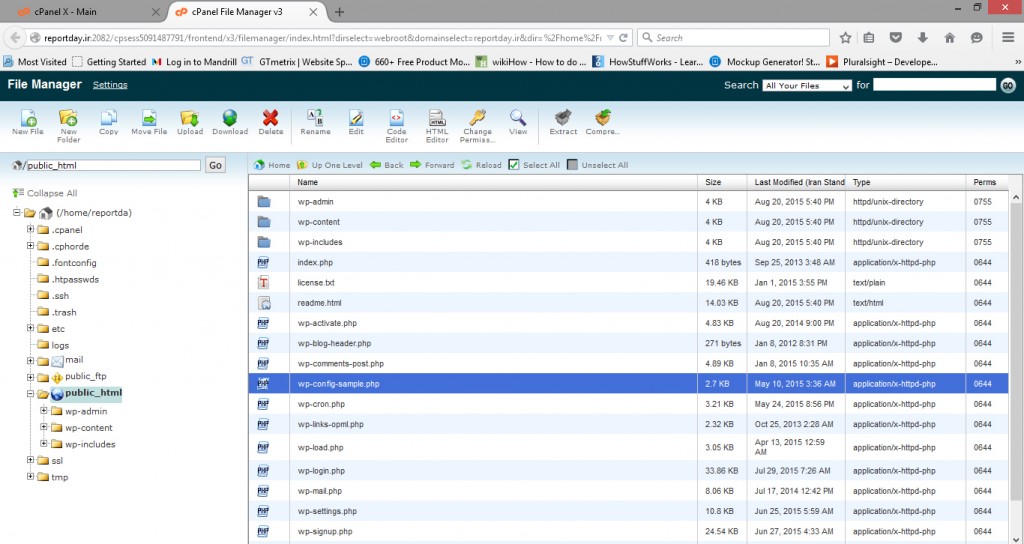The image size is (1024, 544).
Task: Click the Settings link
Action: [x=110, y=85]
